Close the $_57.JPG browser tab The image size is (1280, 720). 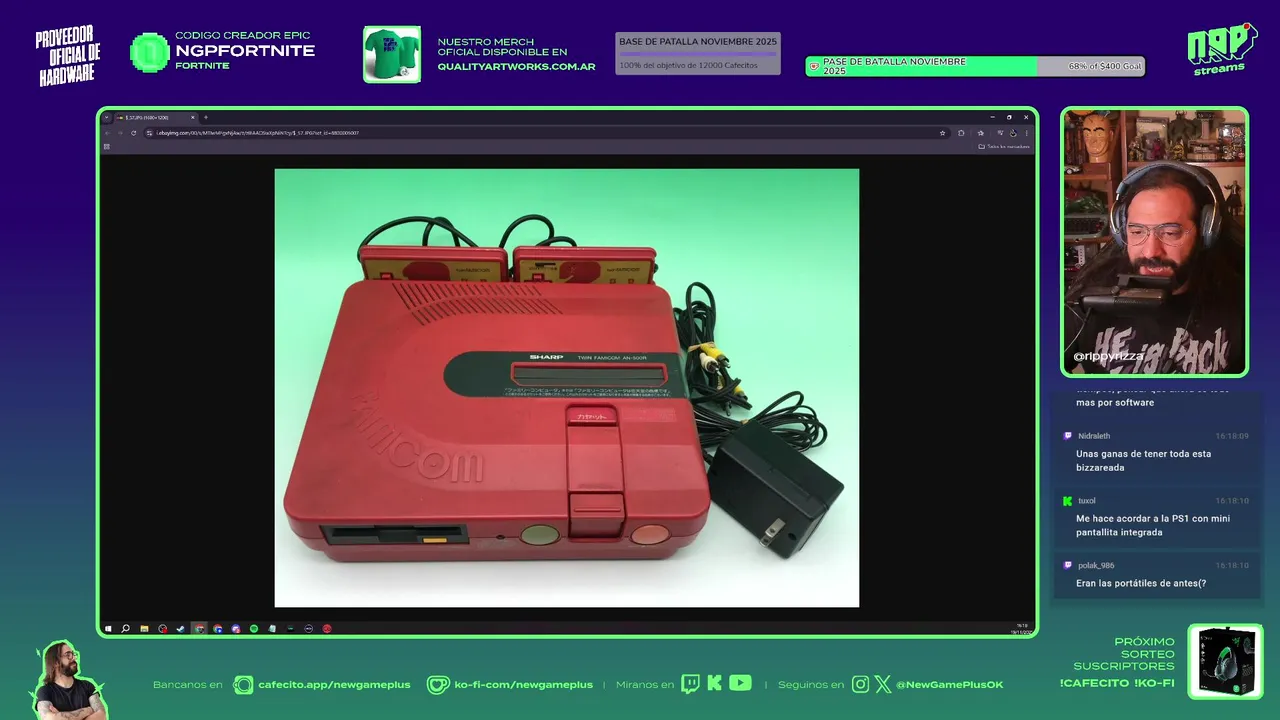(193, 117)
